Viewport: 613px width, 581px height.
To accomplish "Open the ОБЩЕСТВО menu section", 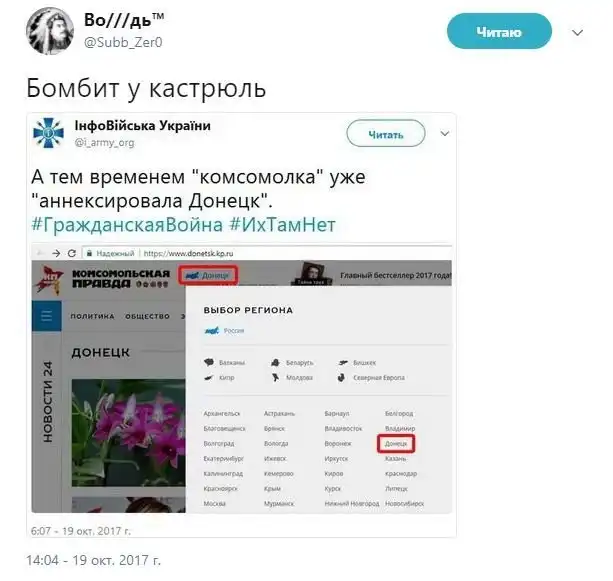I will [147, 316].
